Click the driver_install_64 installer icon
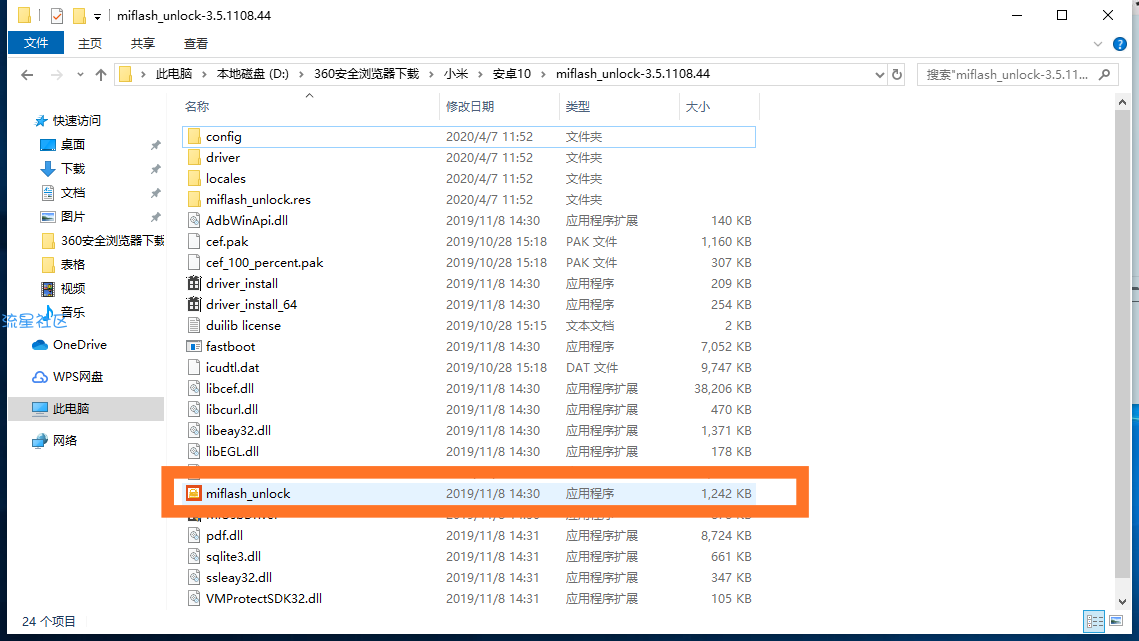This screenshot has width=1139, height=641. pyautogui.click(x=193, y=305)
